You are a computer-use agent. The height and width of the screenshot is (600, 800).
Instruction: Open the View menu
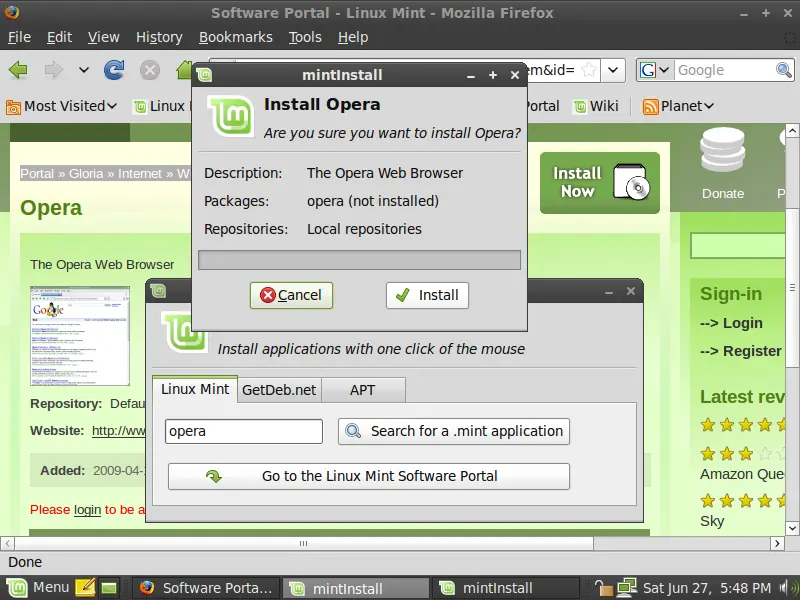tap(104, 37)
